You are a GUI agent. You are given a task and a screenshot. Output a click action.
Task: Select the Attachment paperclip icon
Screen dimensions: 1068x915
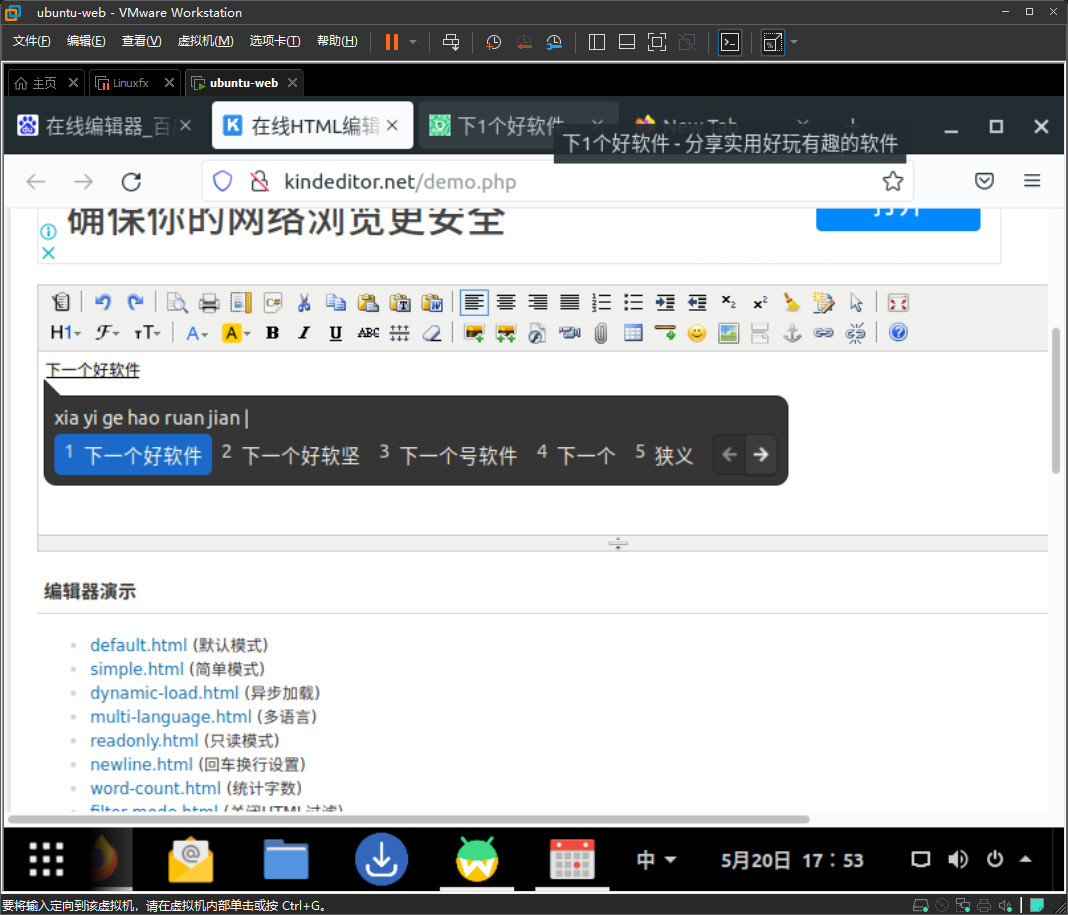tap(601, 333)
